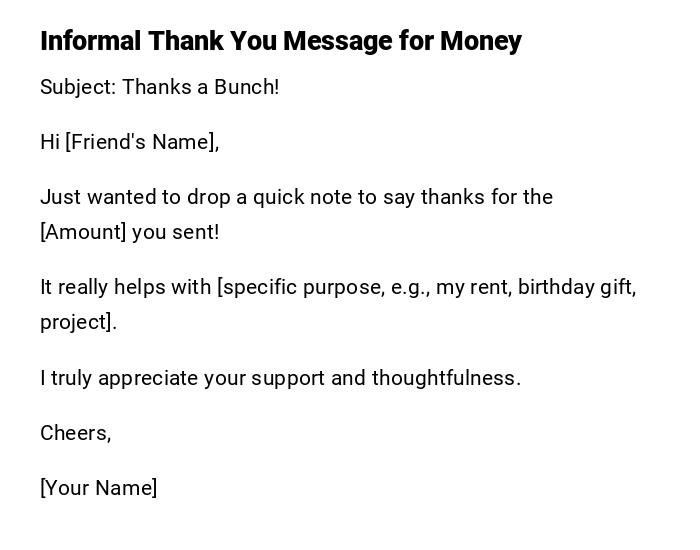Click the word 'thoughtfulness' in the message
This screenshot has height=550, width=700.
click(x=444, y=378)
